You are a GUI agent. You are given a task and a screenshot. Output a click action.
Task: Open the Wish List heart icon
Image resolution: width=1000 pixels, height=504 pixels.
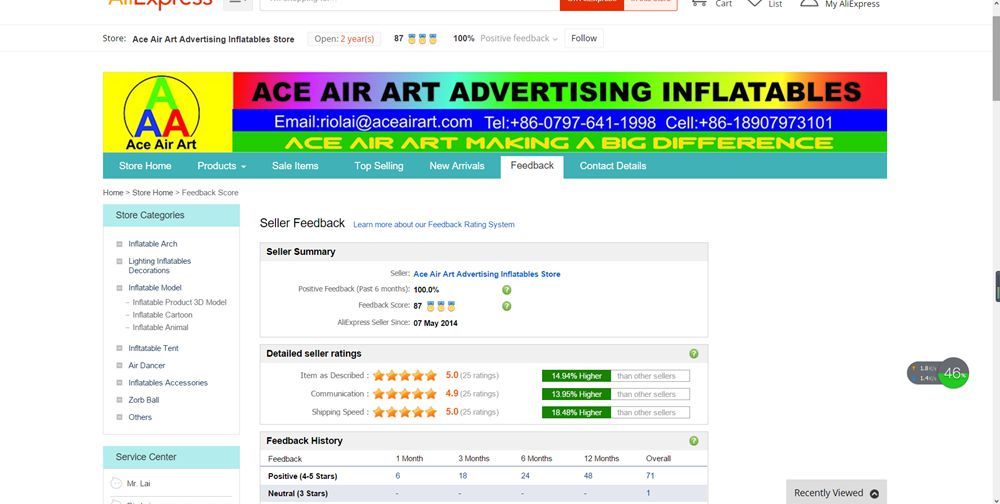point(755,3)
